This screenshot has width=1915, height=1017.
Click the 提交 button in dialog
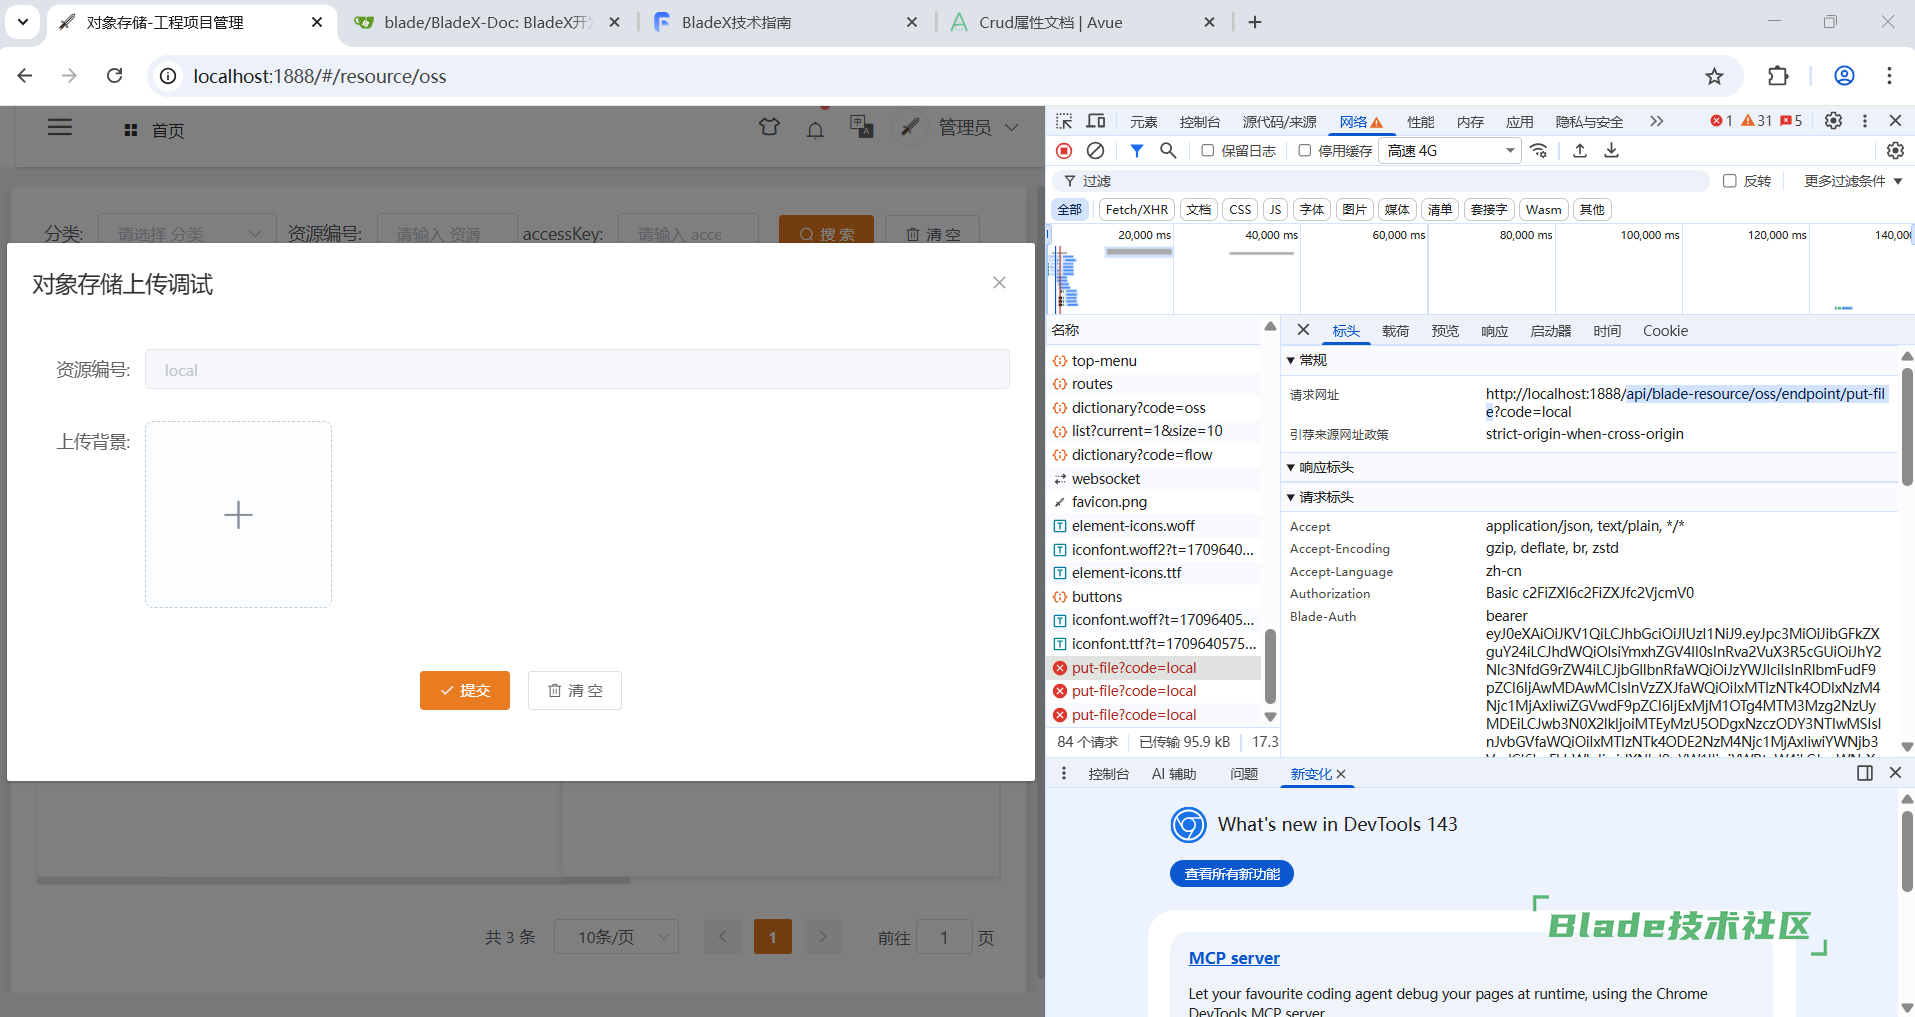click(x=465, y=691)
